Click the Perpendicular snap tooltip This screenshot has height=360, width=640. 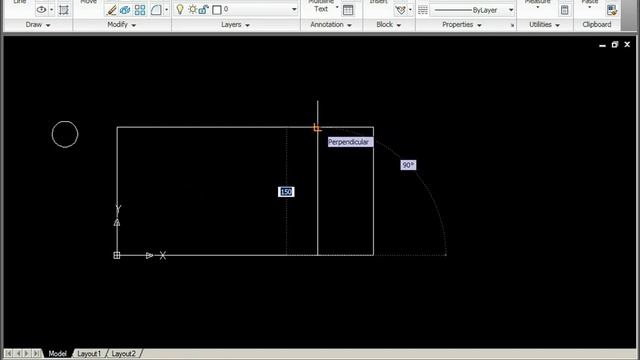350,142
